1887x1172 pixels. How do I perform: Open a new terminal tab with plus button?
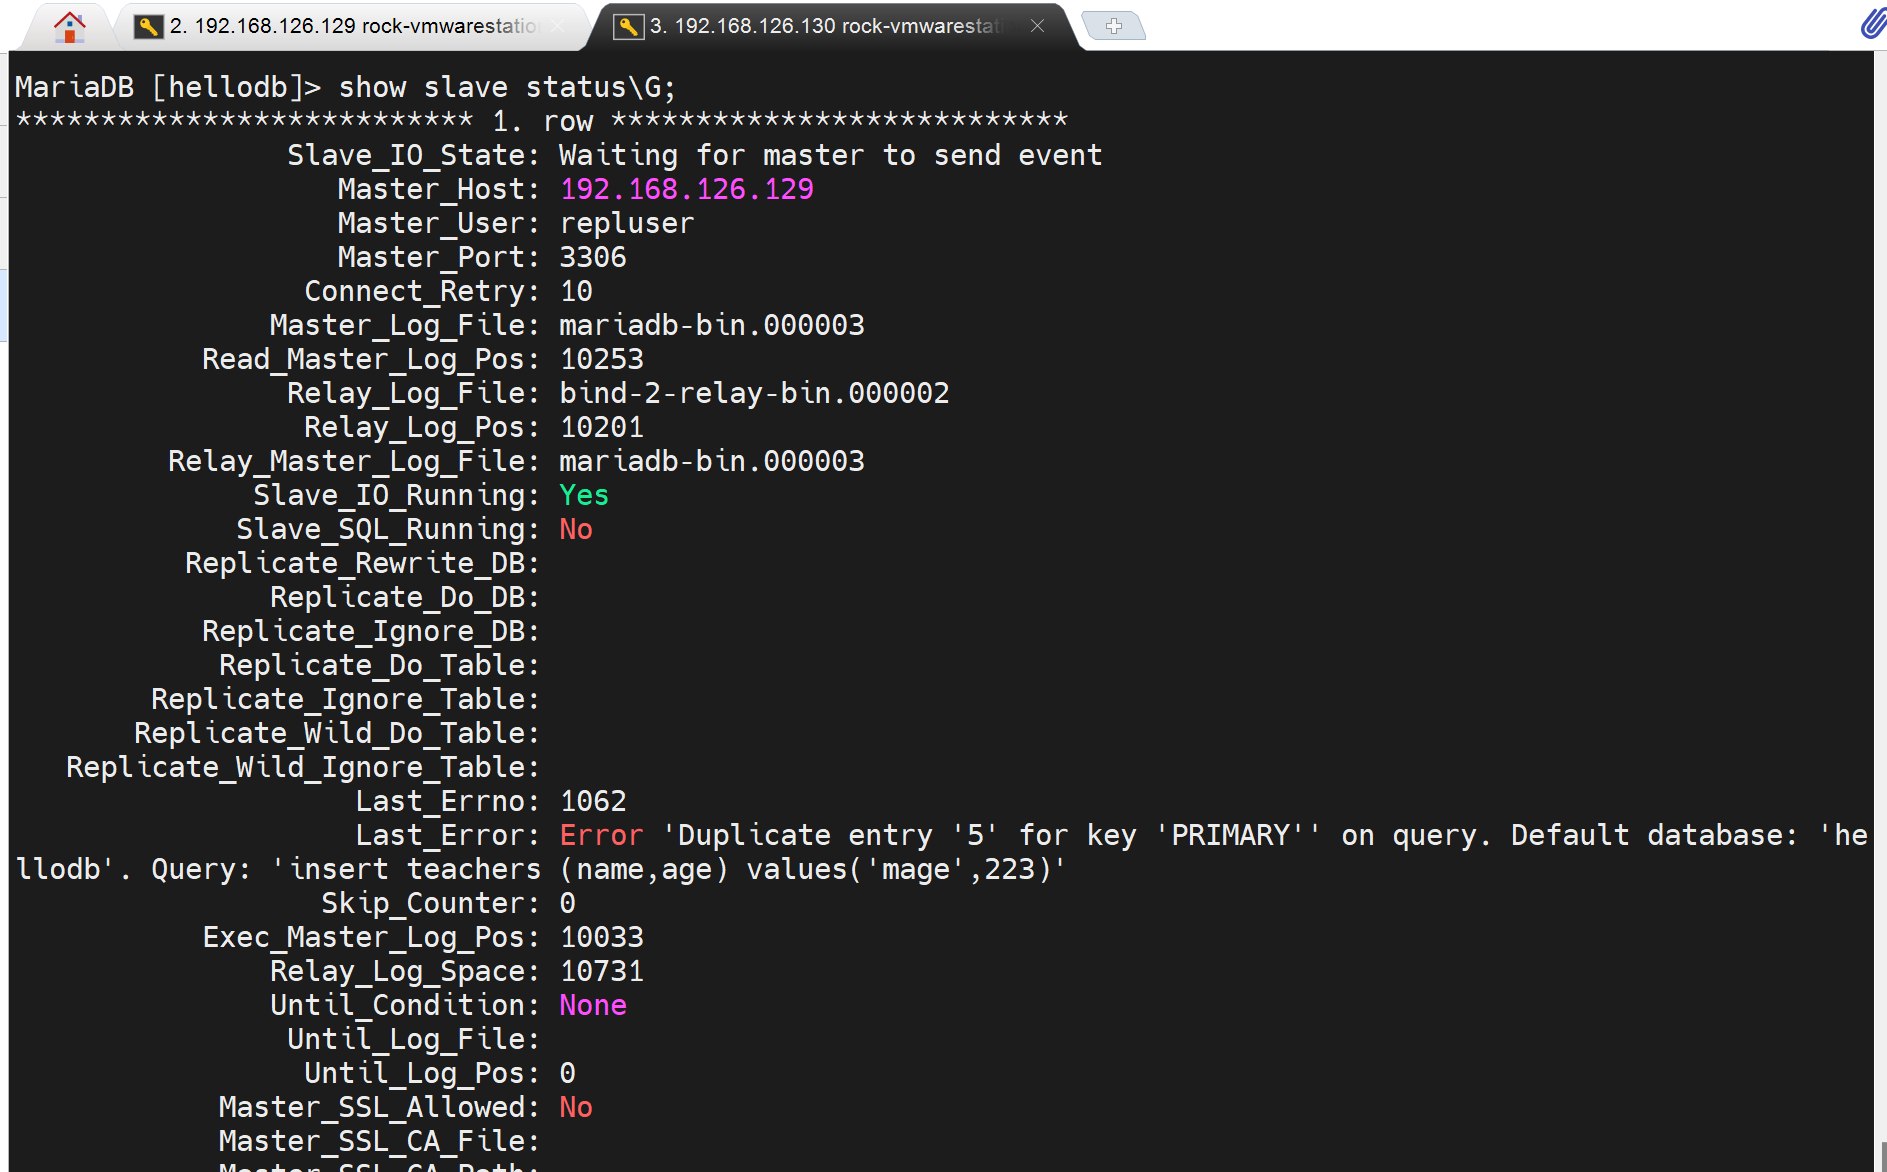(1114, 26)
